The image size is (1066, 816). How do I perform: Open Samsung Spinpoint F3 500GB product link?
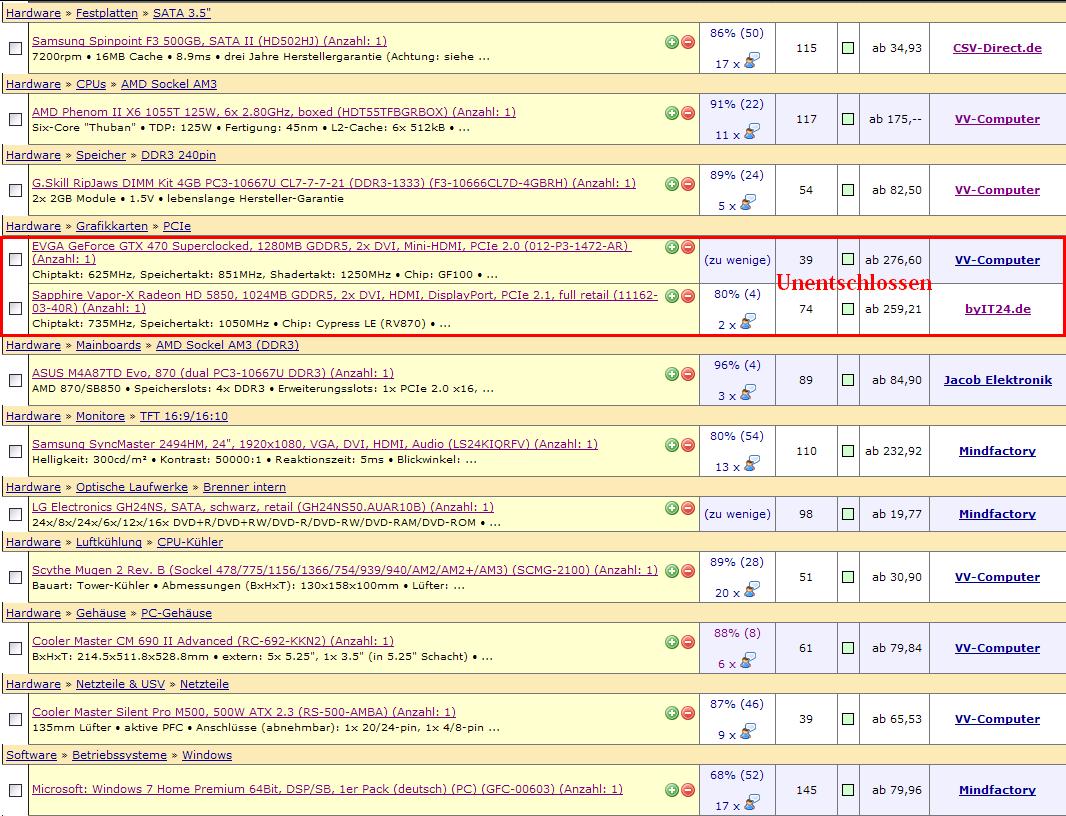[x=209, y=41]
